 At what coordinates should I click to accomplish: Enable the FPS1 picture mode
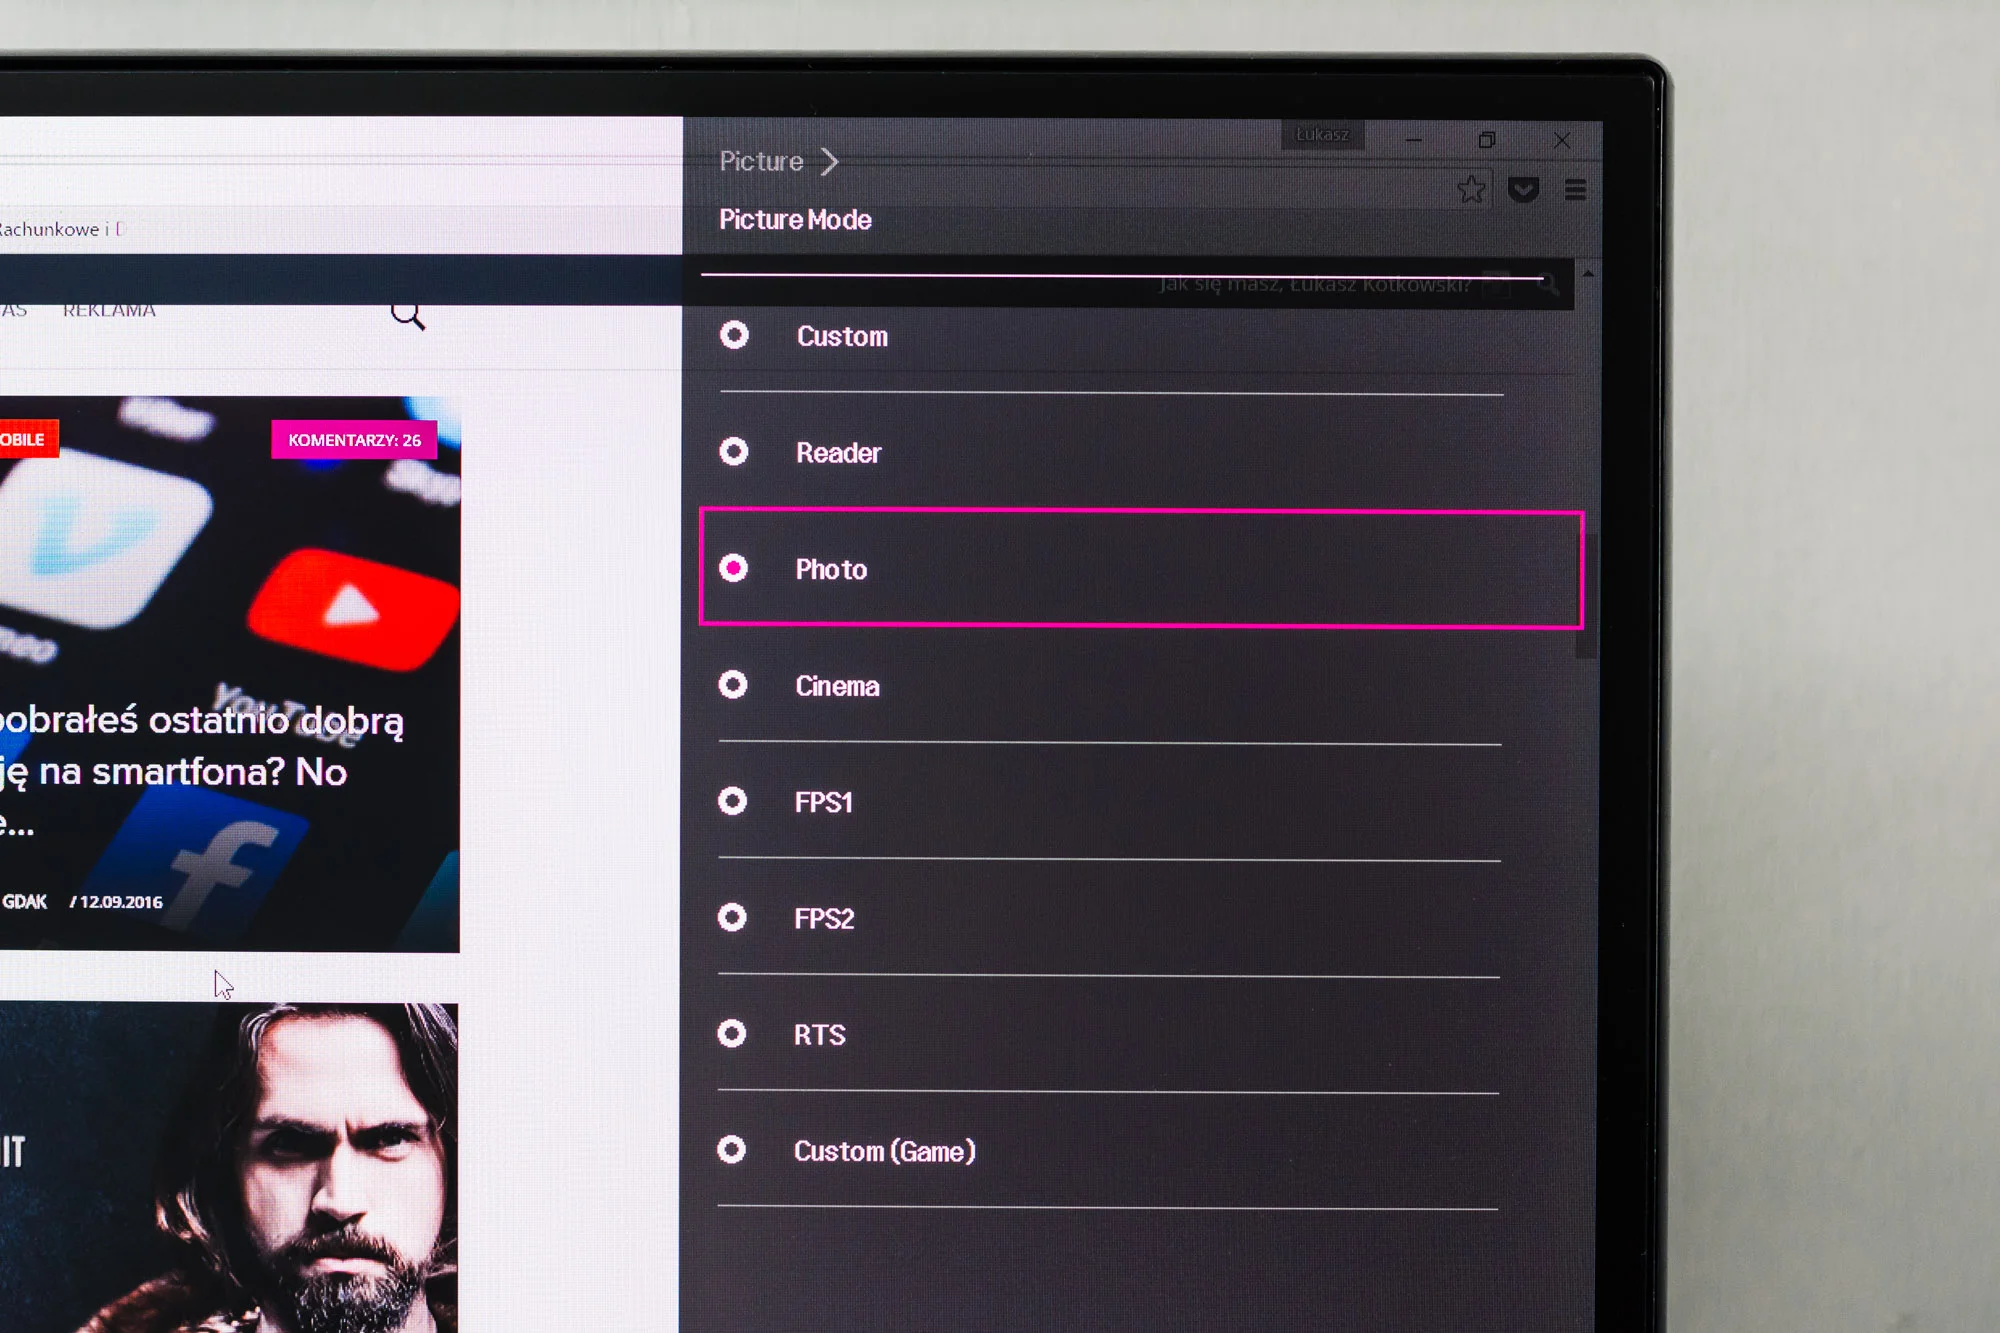1110,801
